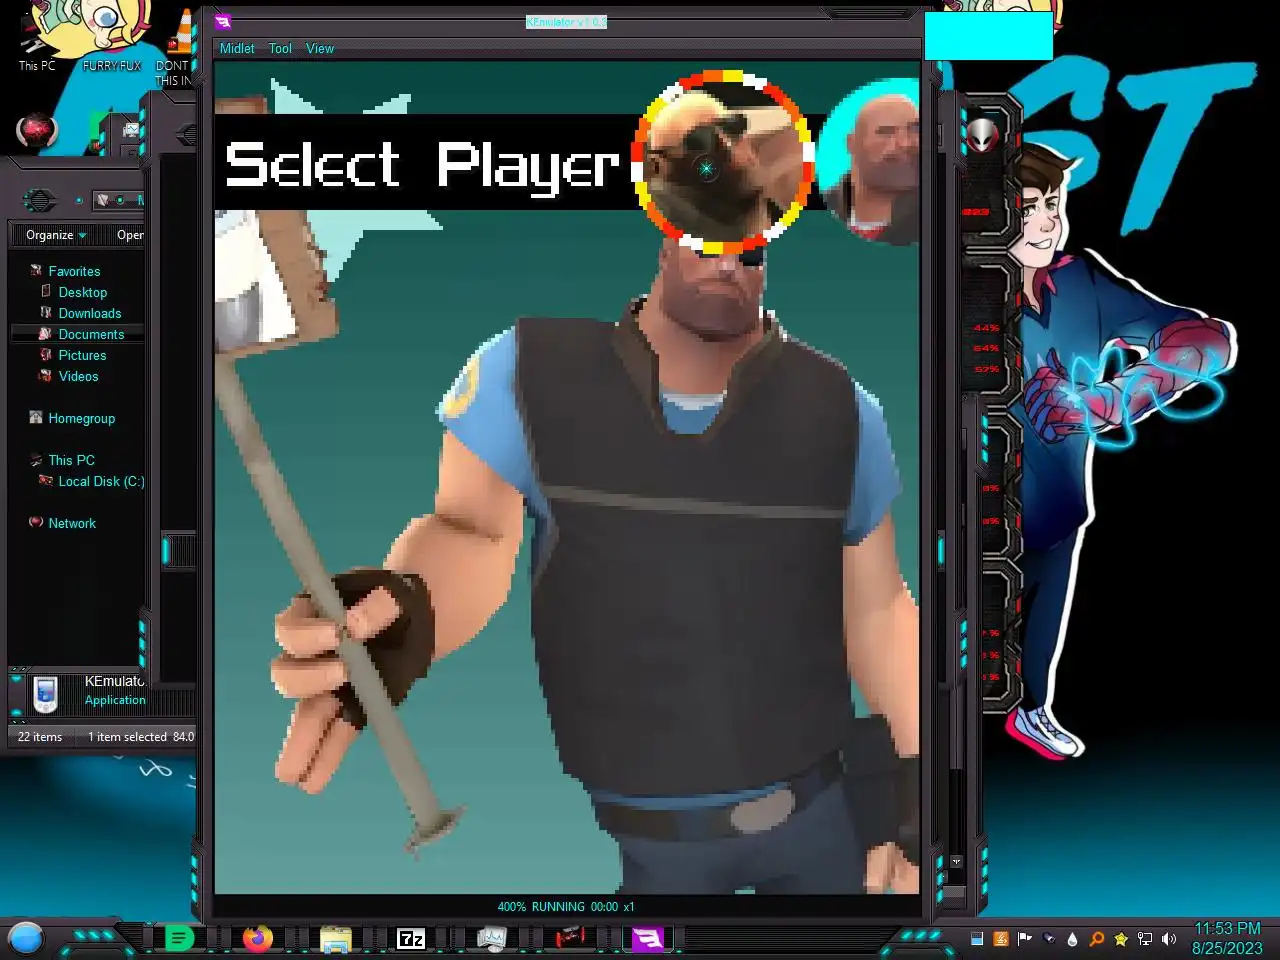Click the KEmulator status bar text
1280x960 pixels.
click(566, 907)
